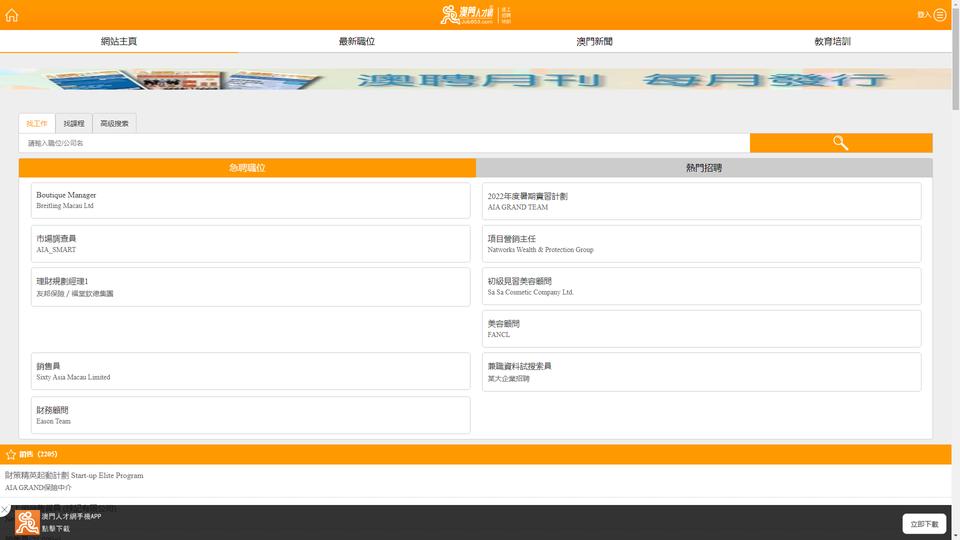Click 澳門人才網手機APP text
Viewport: 960px width, 540px height.
click(72, 516)
